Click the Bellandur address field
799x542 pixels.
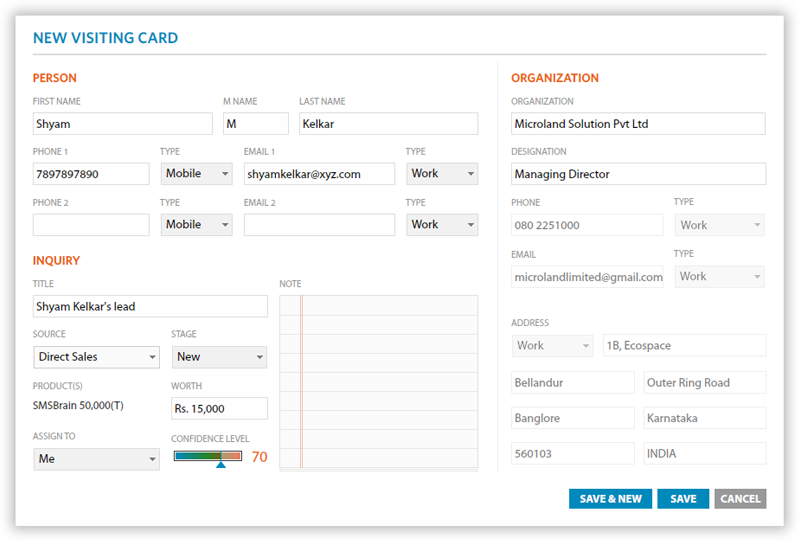tap(573, 383)
